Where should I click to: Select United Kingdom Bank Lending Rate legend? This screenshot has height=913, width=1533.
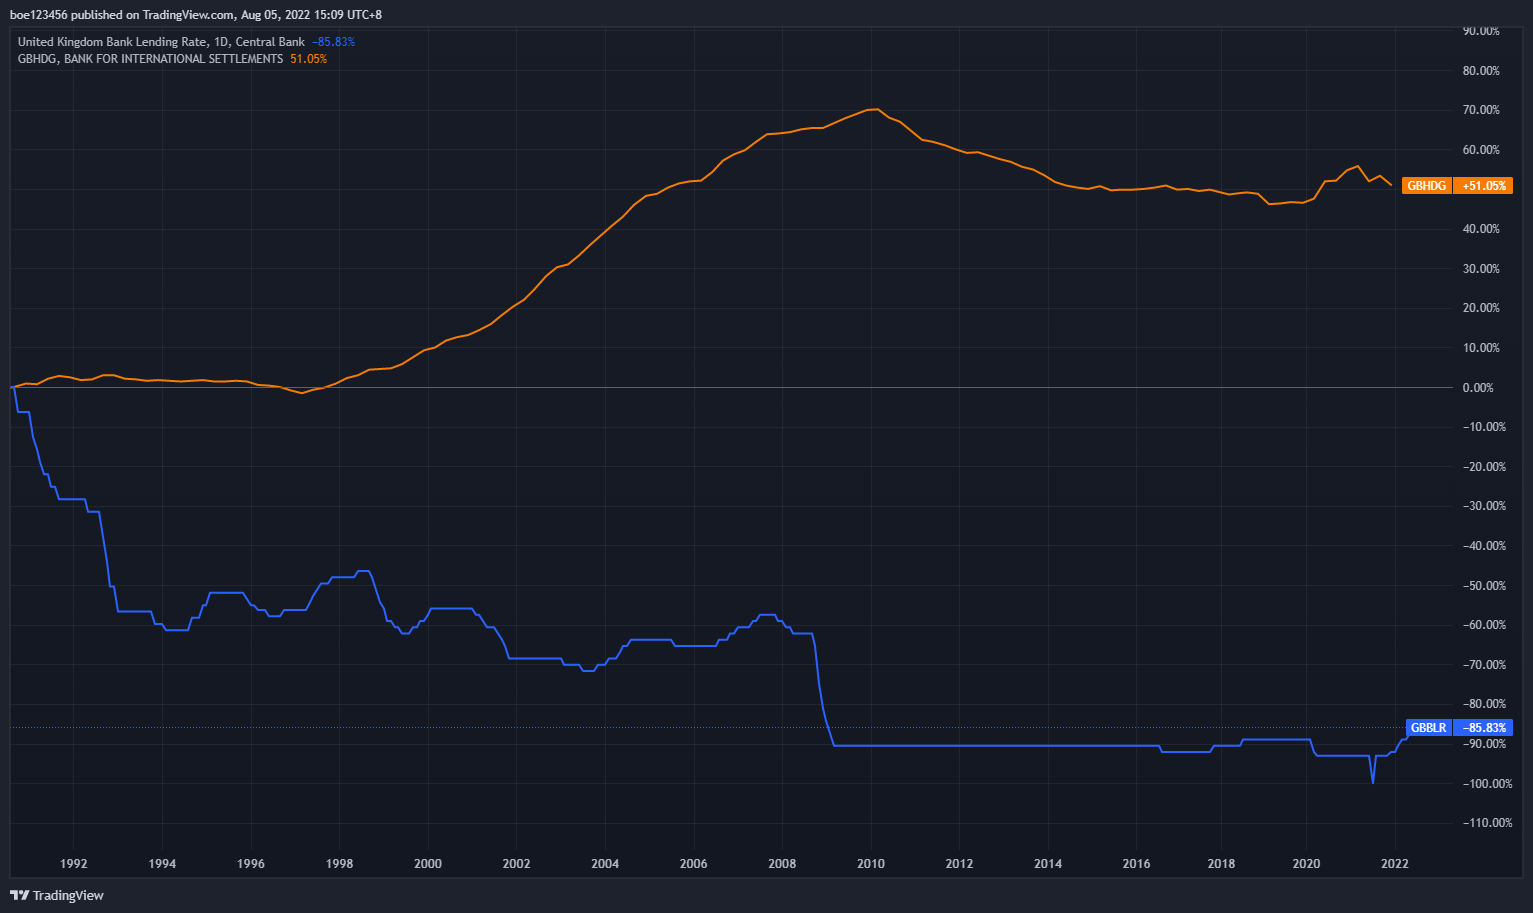coord(160,42)
